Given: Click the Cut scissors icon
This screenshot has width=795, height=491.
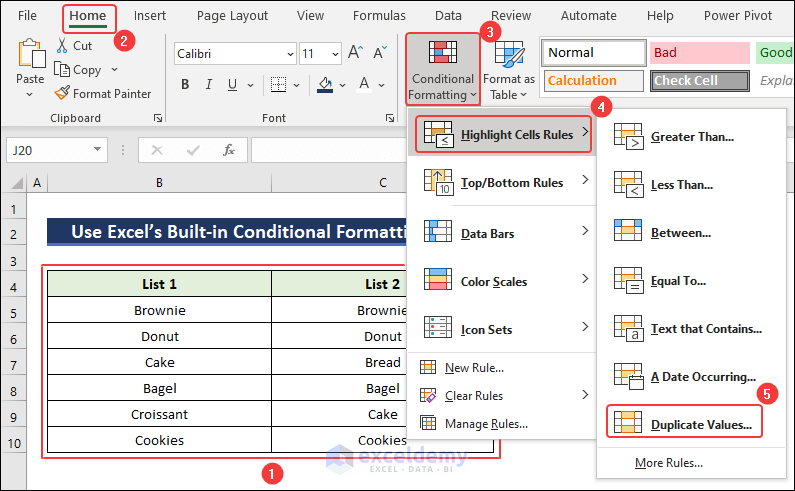Looking at the screenshot, I should tap(62, 45).
